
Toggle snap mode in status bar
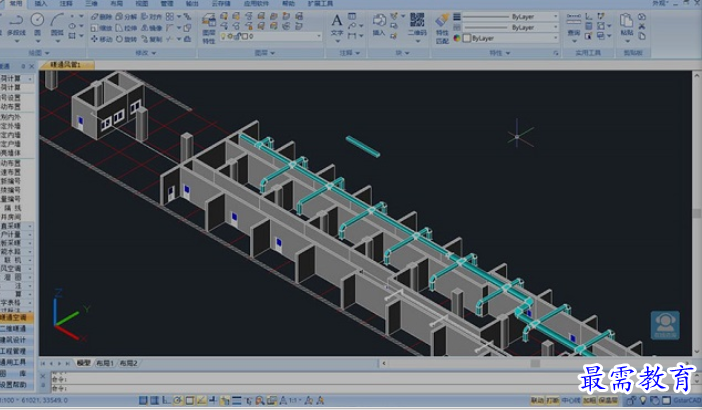coord(143,401)
